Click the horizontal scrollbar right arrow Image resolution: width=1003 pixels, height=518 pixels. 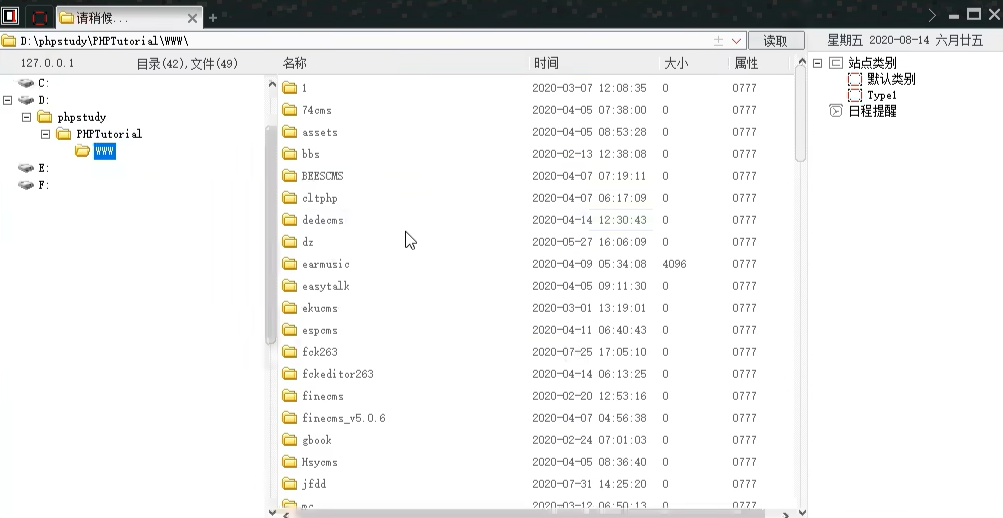(x=786, y=514)
